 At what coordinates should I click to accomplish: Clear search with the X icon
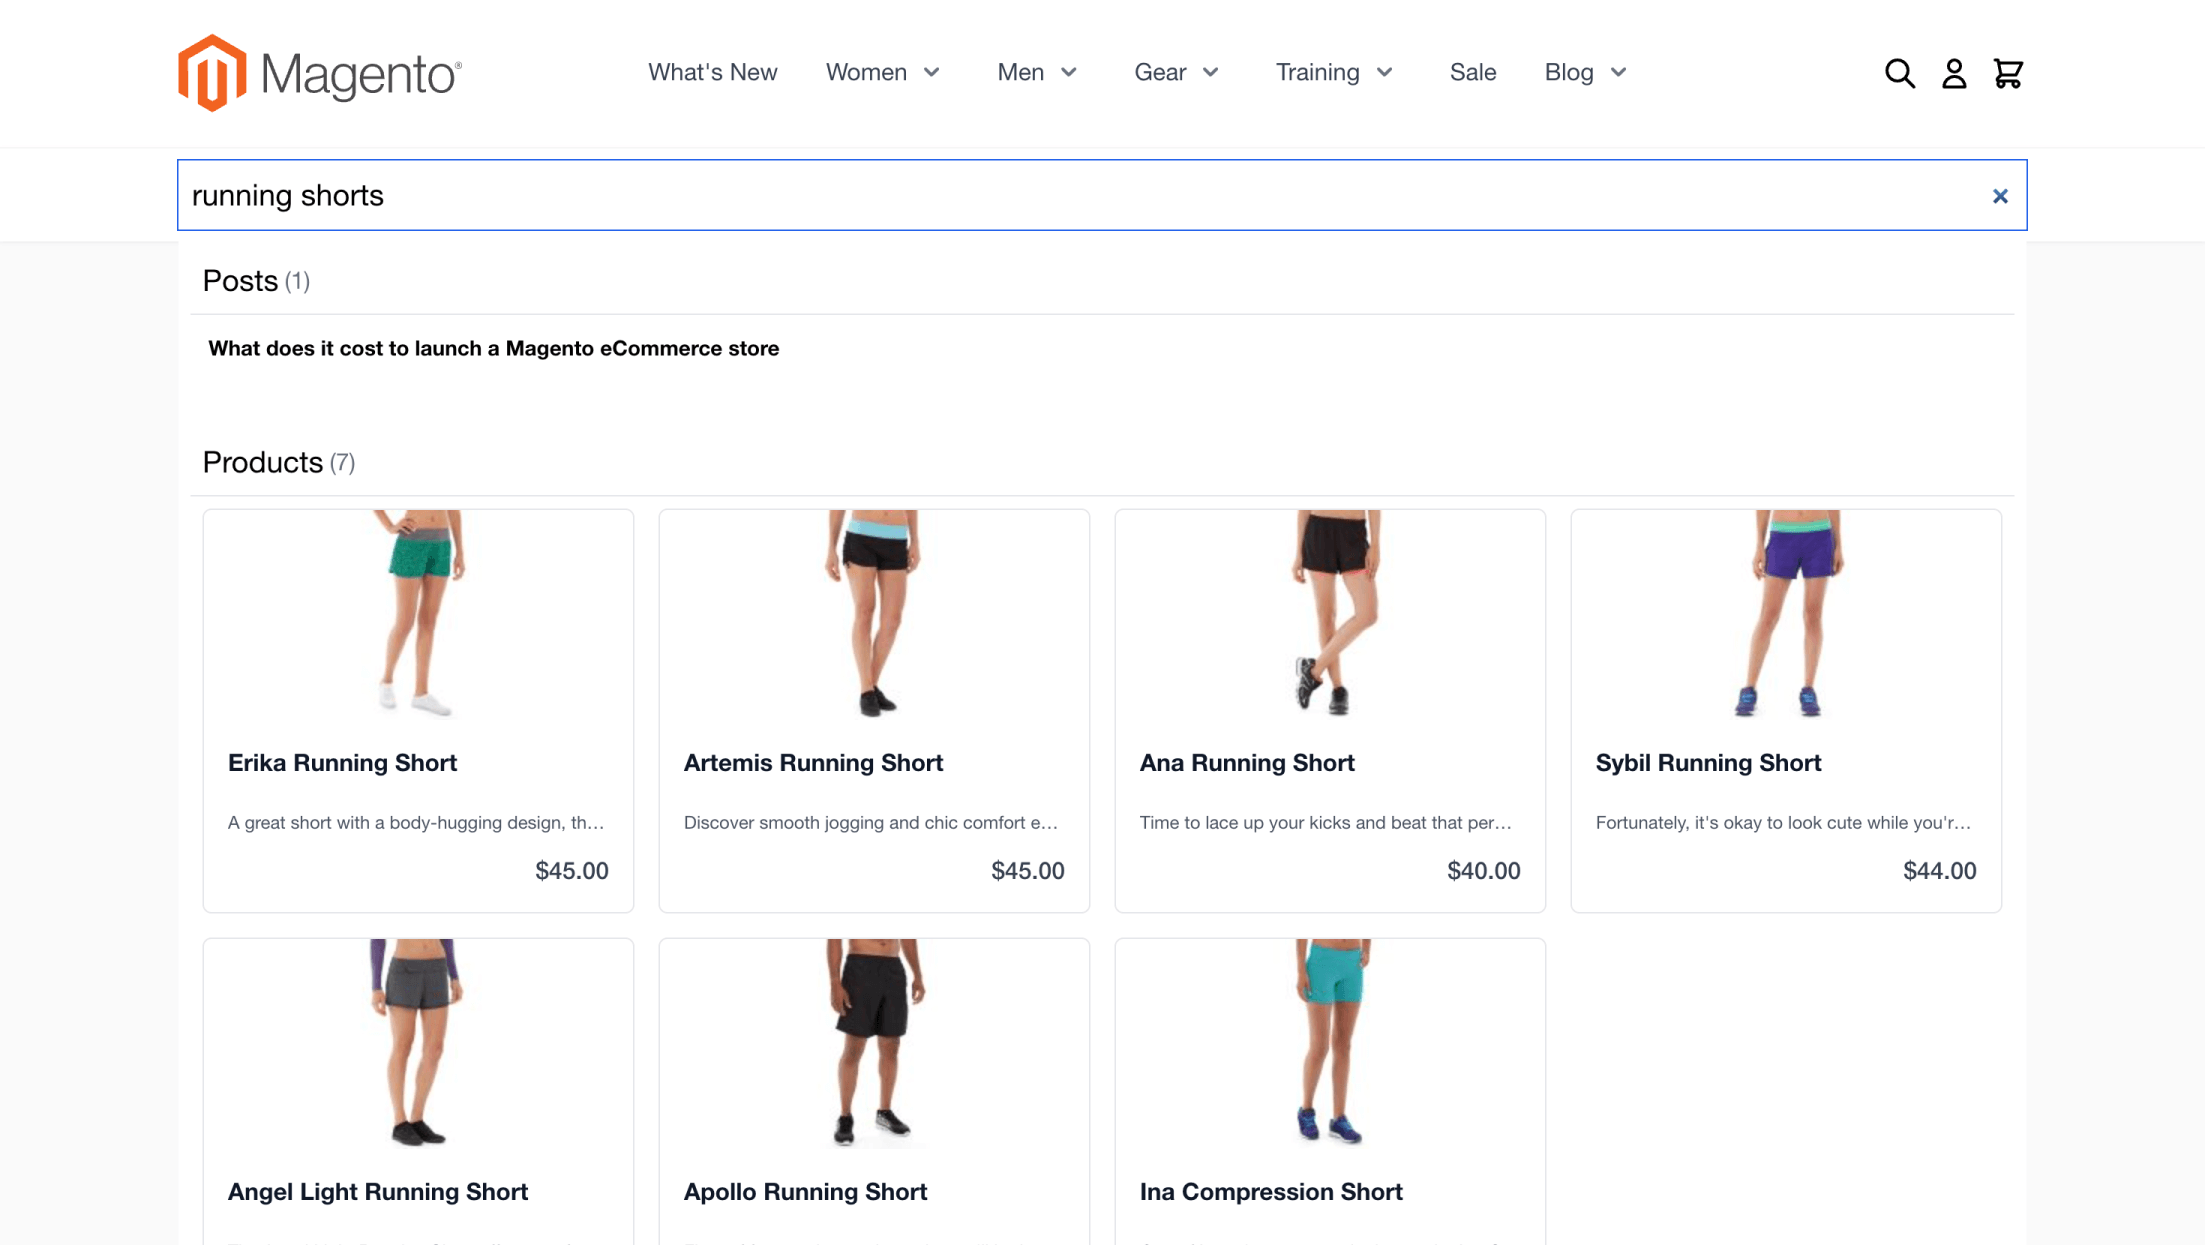click(2000, 196)
